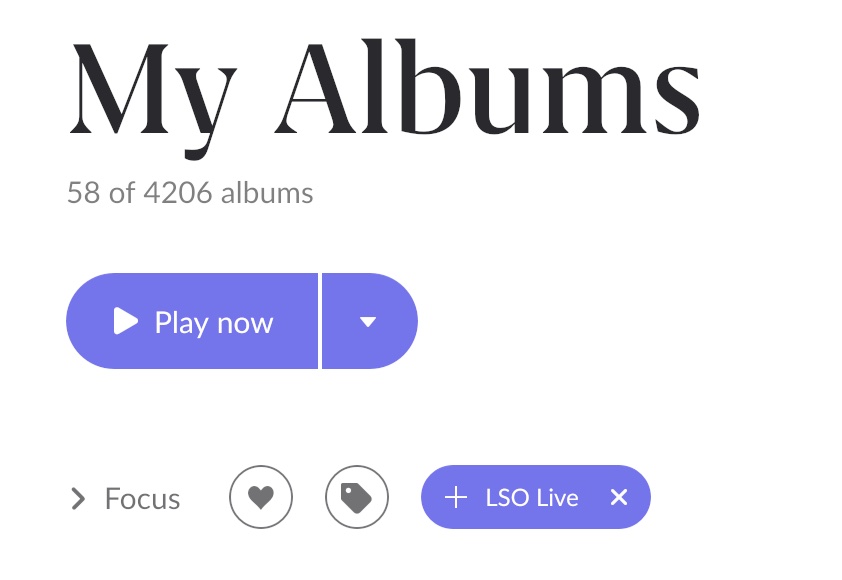Viewport: 842px width, 580px height.
Task: Click the word LSO in the filter chip
Action: click(507, 498)
